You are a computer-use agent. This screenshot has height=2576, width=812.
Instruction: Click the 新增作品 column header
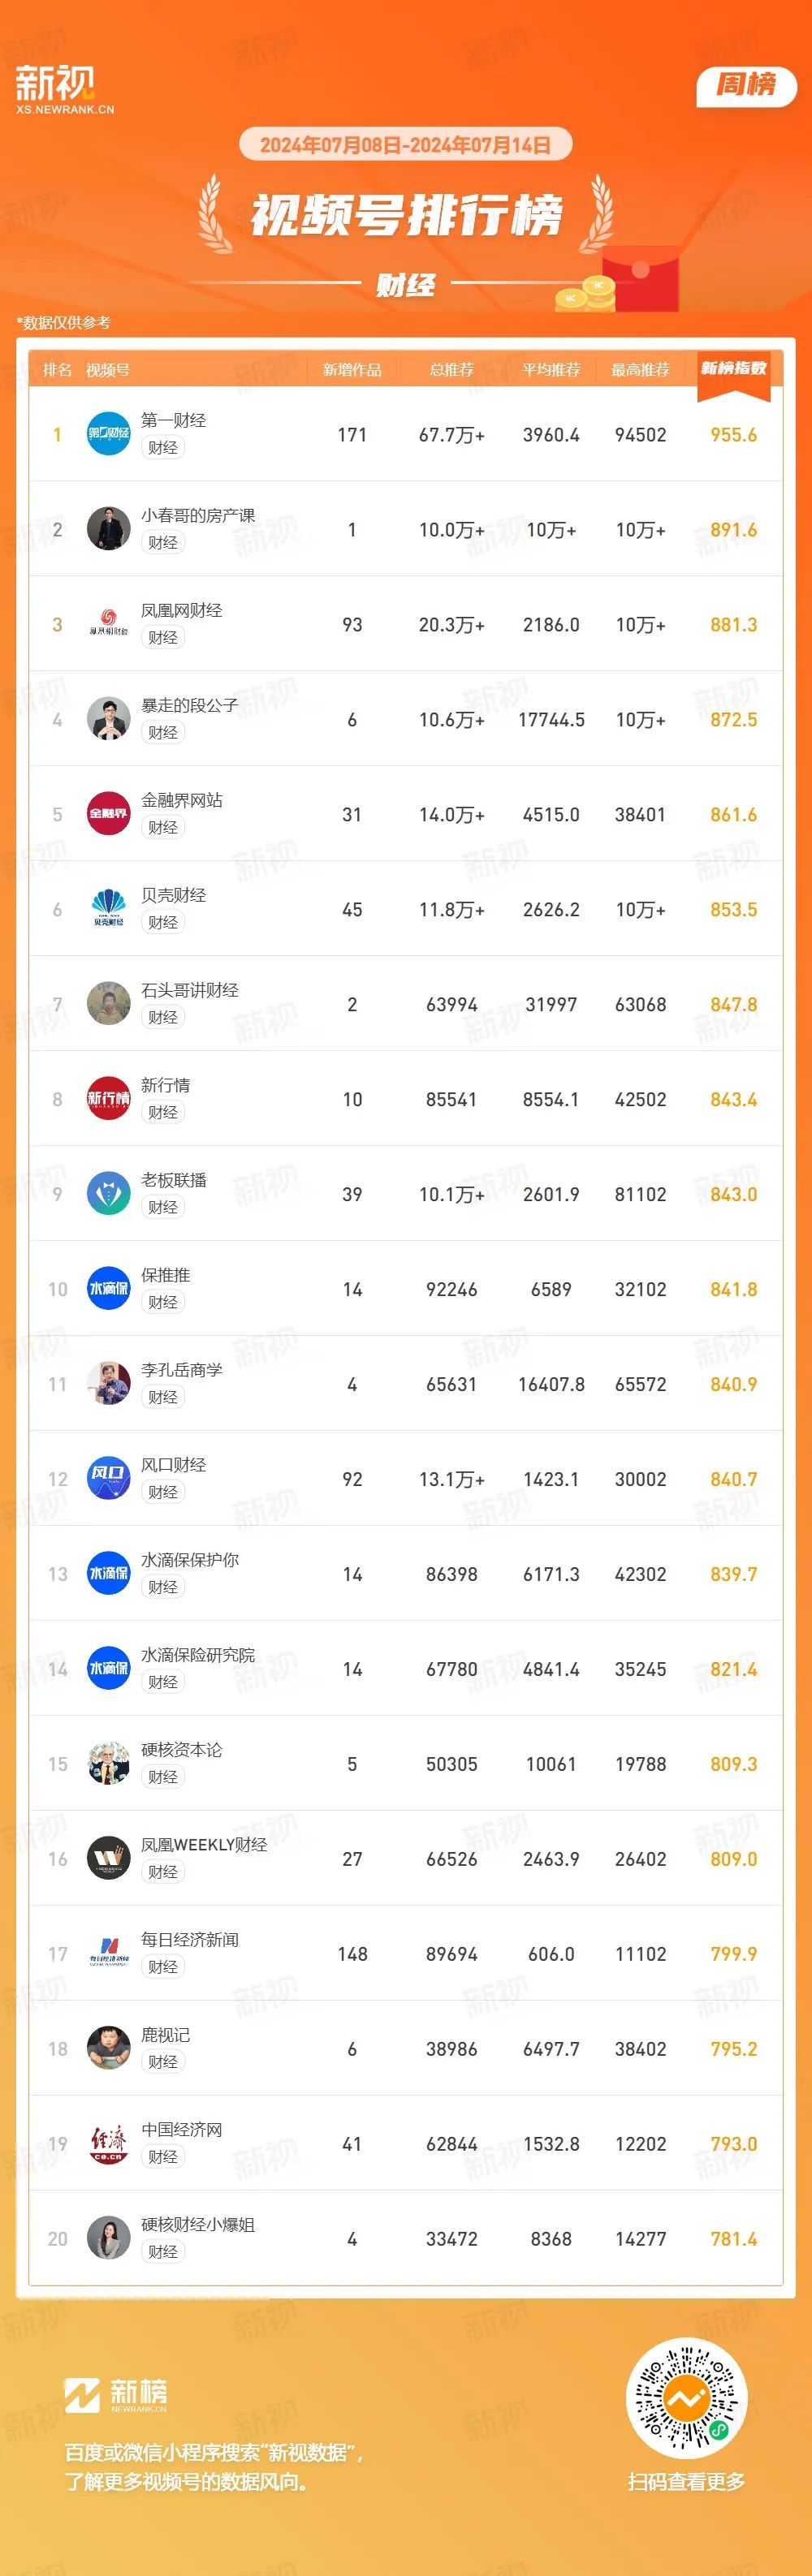pos(352,370)
